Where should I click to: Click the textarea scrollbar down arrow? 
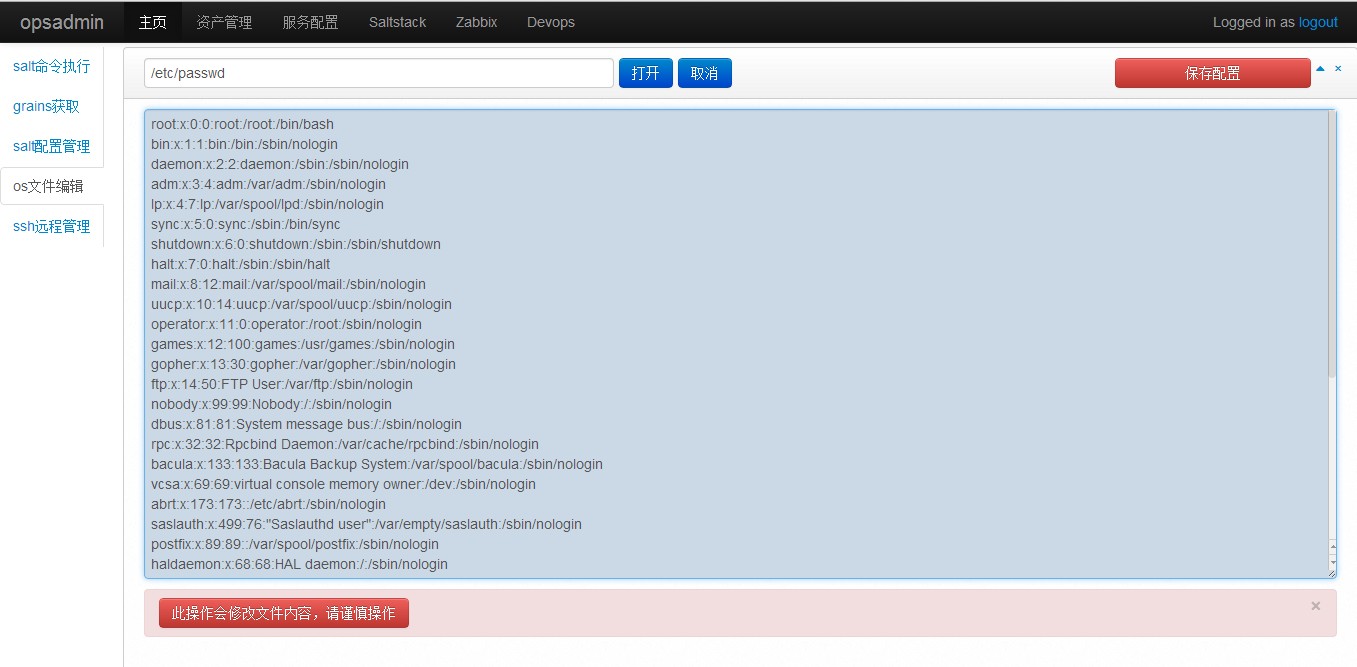[x=1332, y=562]
